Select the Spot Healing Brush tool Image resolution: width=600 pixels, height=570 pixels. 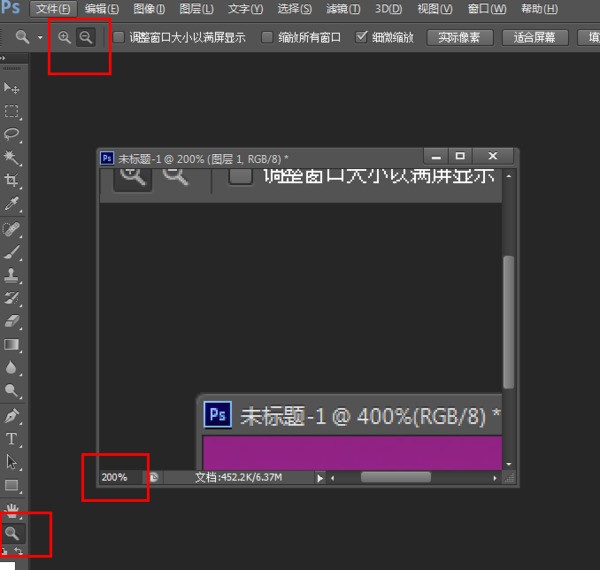11,229
